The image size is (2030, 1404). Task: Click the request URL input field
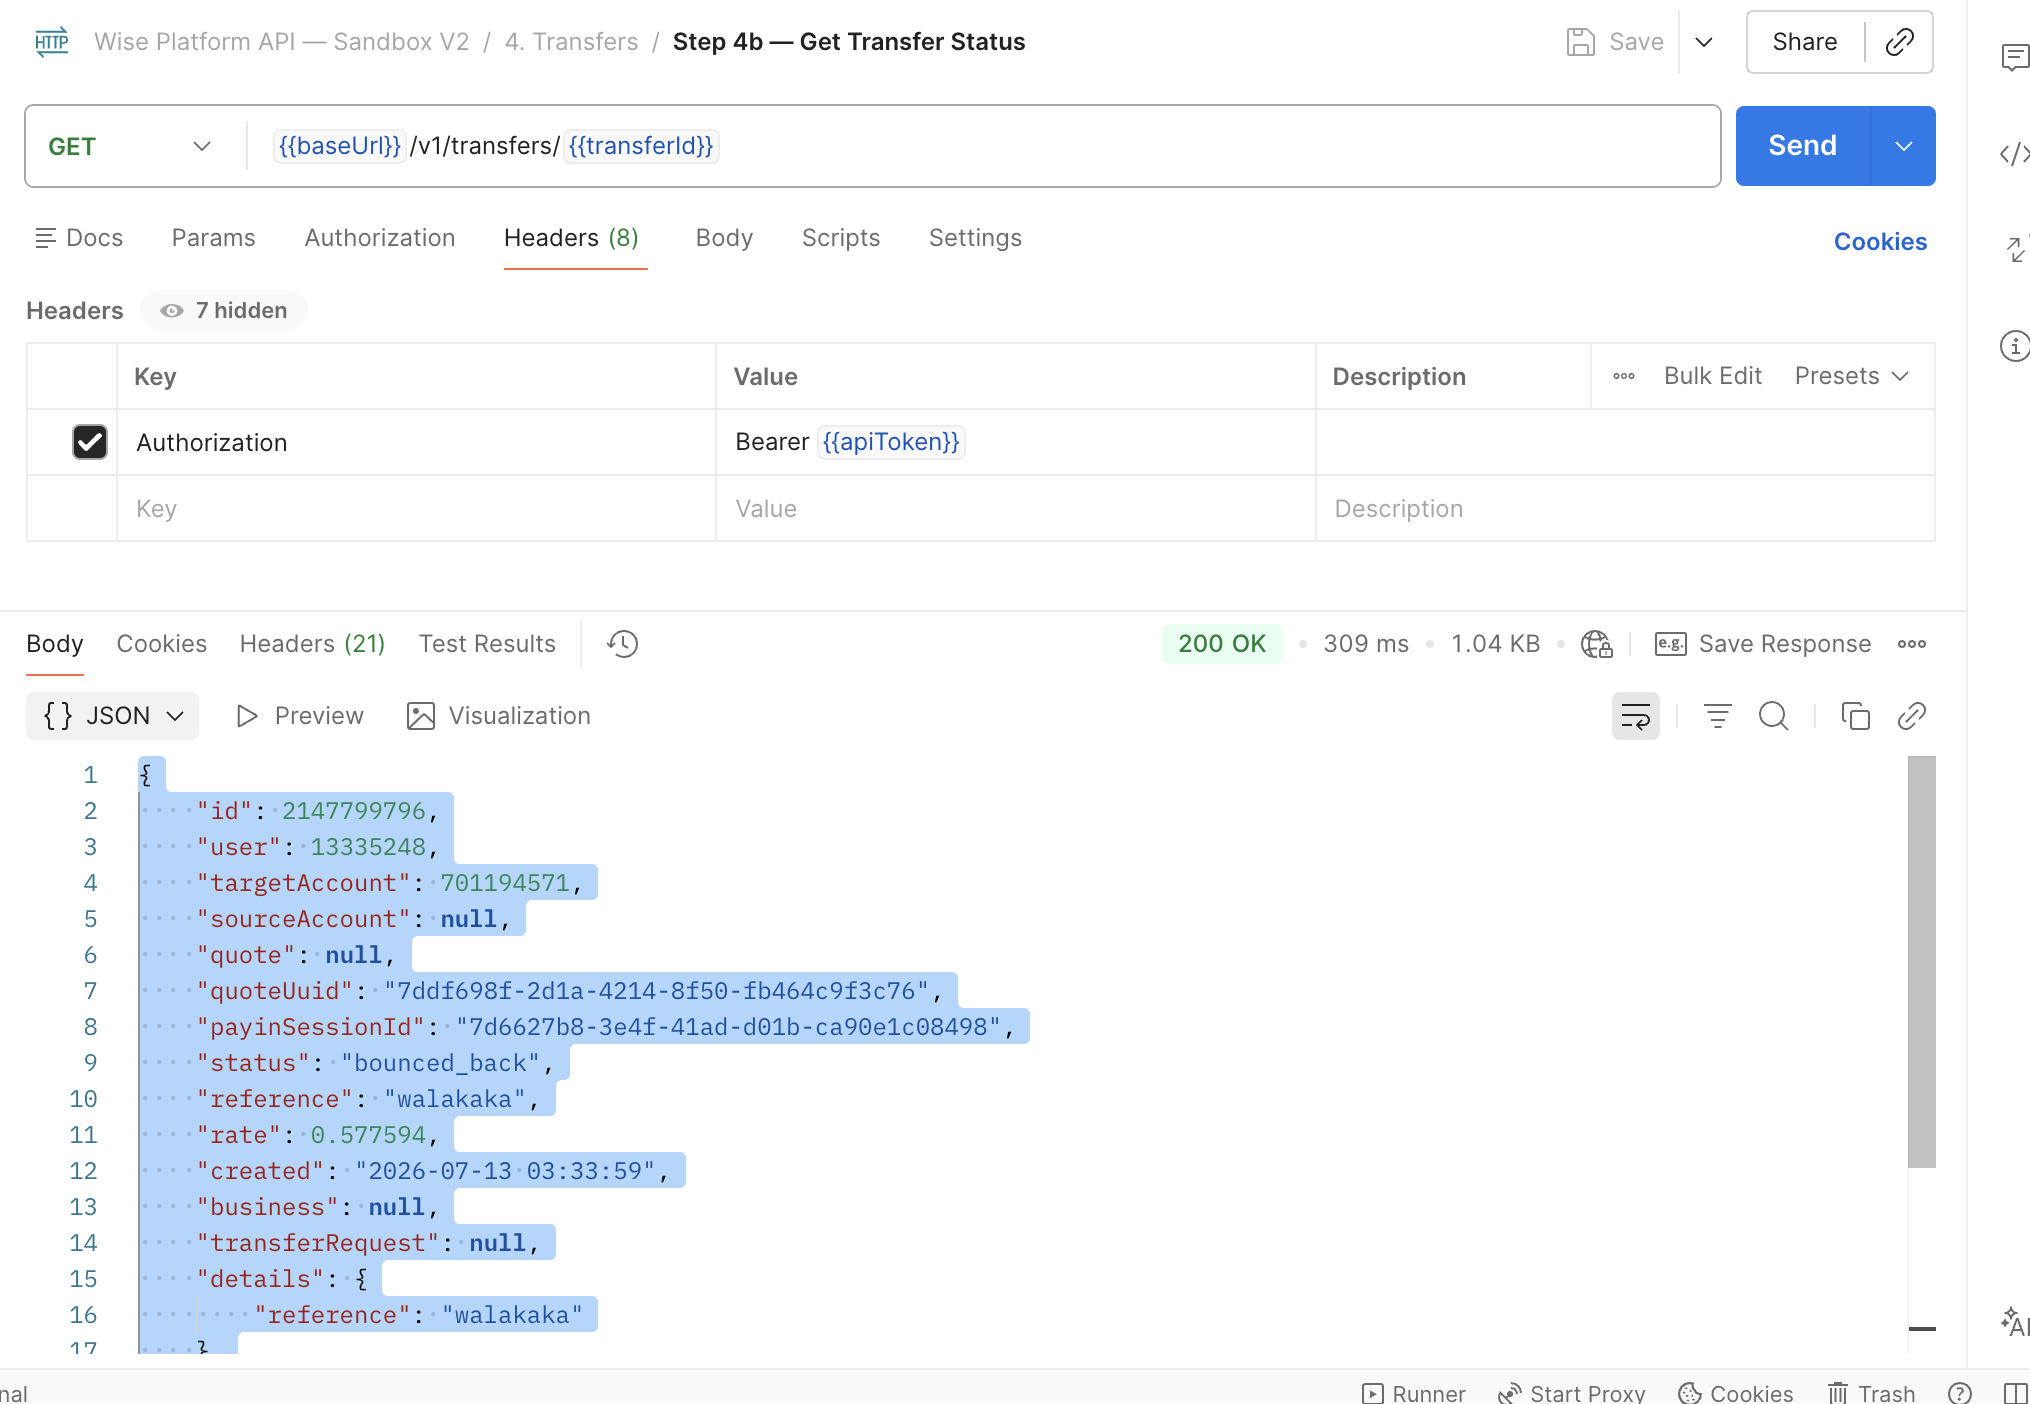[x=984, y=146]
